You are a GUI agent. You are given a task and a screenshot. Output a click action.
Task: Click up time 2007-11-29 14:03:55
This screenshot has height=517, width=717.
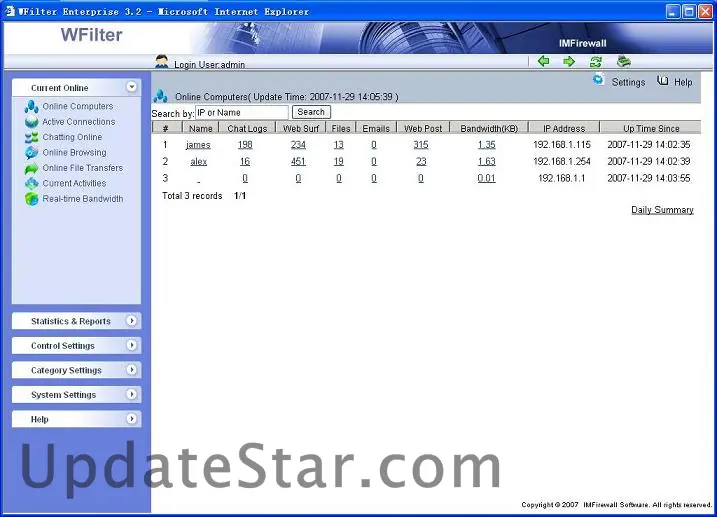648,178
